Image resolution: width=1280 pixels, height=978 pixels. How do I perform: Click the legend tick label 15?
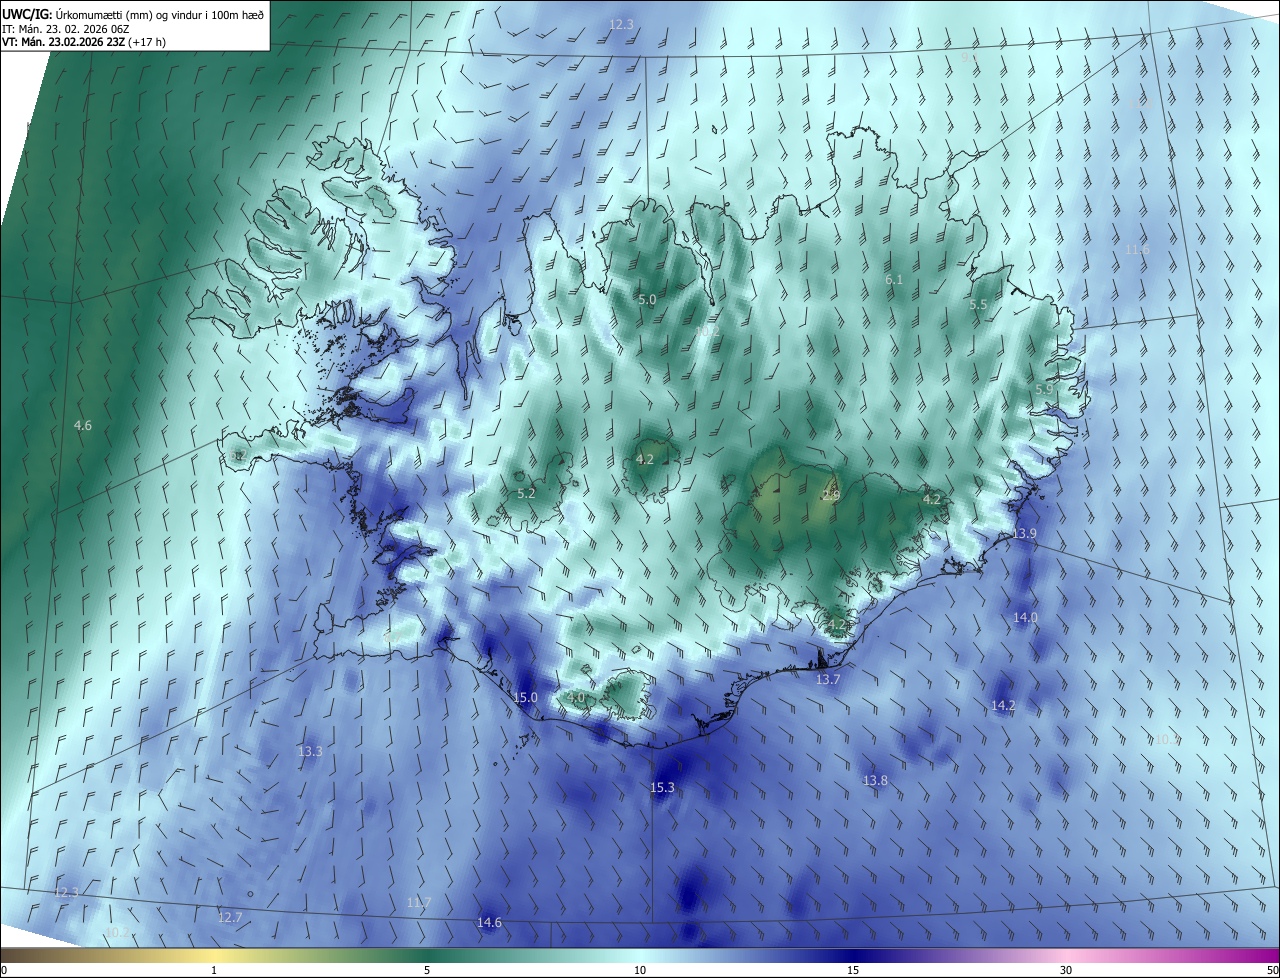853,970
